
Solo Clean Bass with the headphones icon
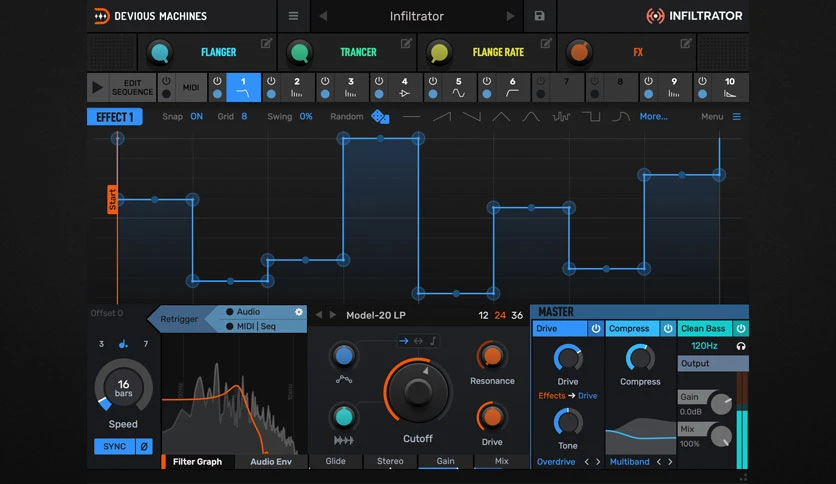741,346
